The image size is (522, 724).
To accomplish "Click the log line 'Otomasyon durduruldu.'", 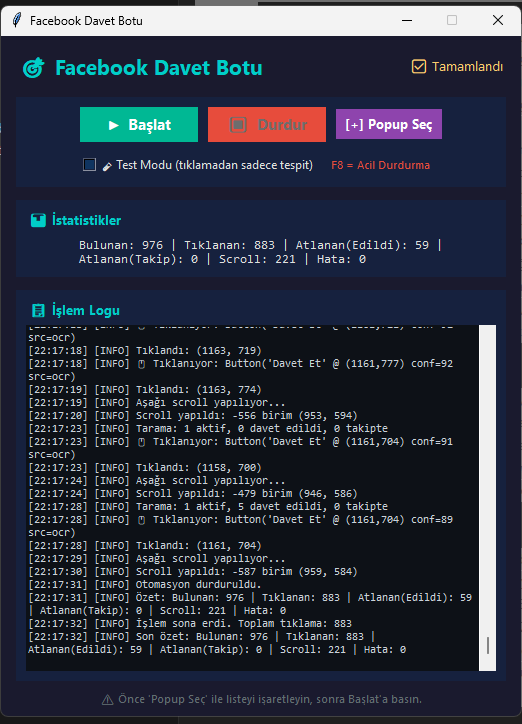I will coord(145,585).
